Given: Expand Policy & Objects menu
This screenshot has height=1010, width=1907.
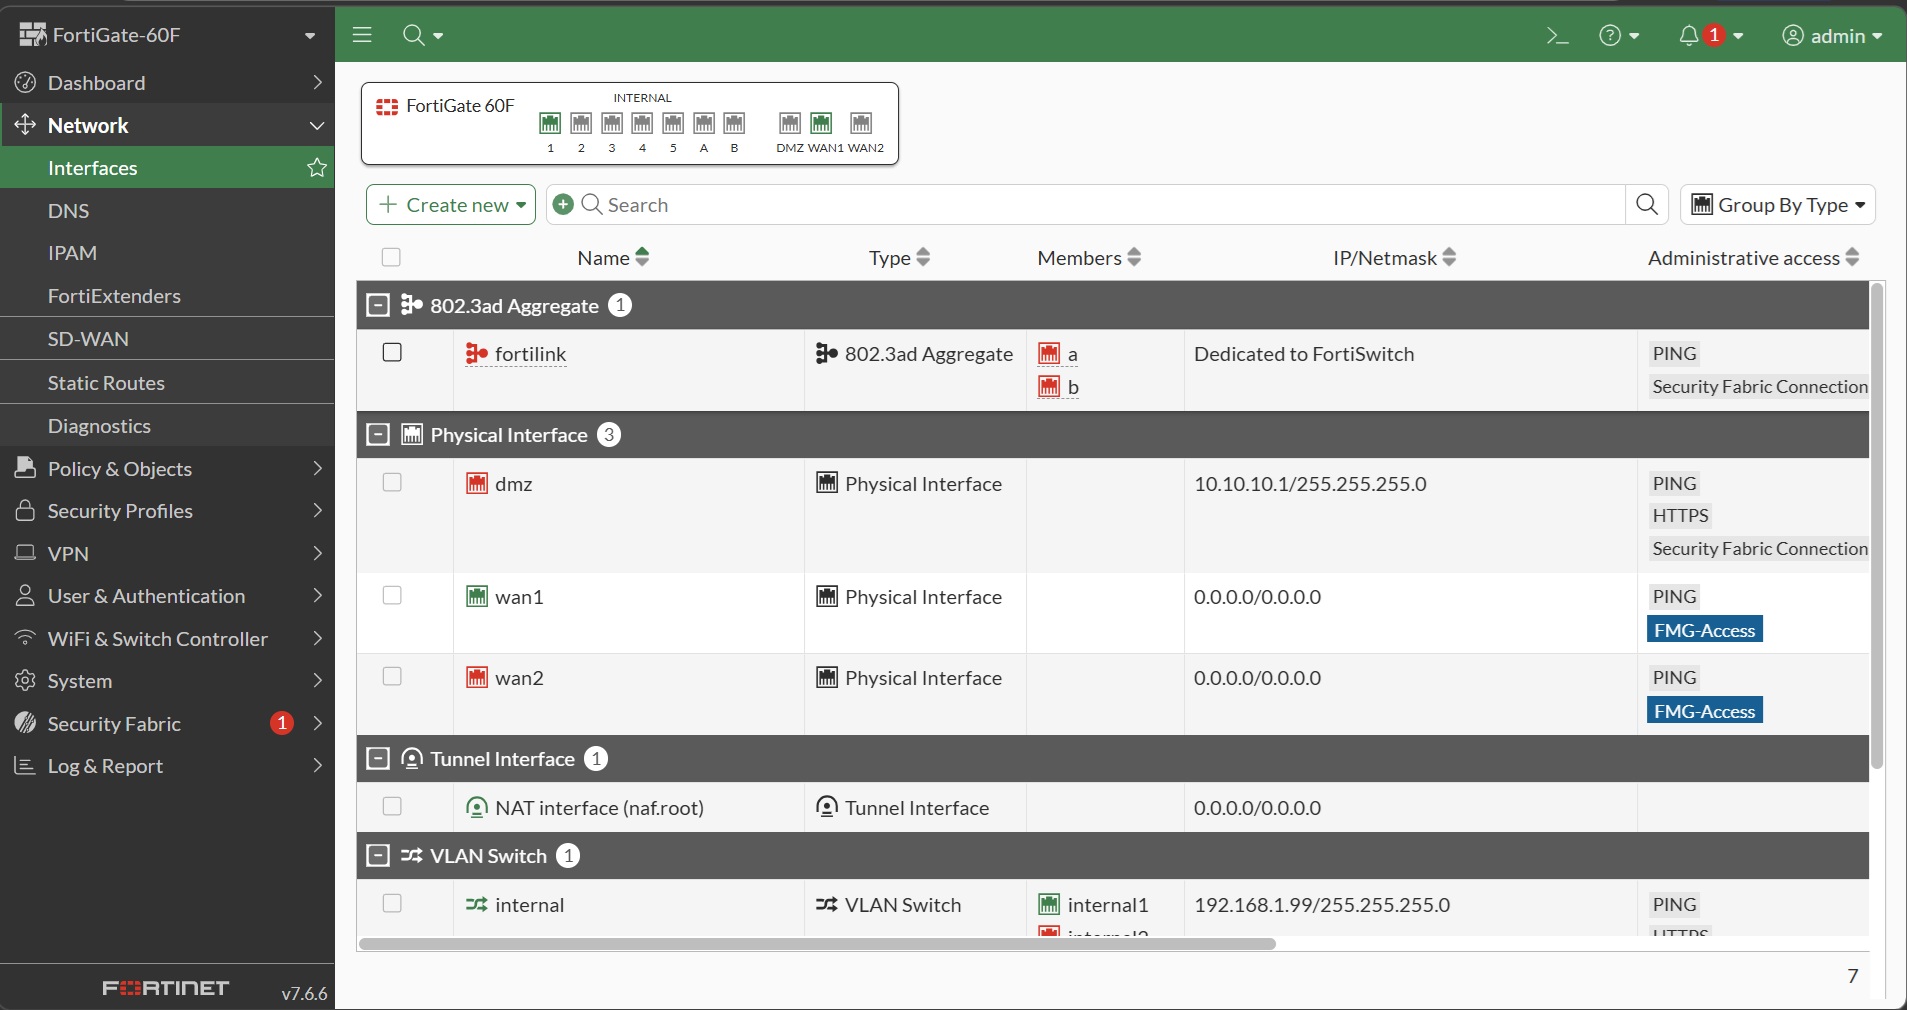Looking at the screenshot, I should pos(167,469).
